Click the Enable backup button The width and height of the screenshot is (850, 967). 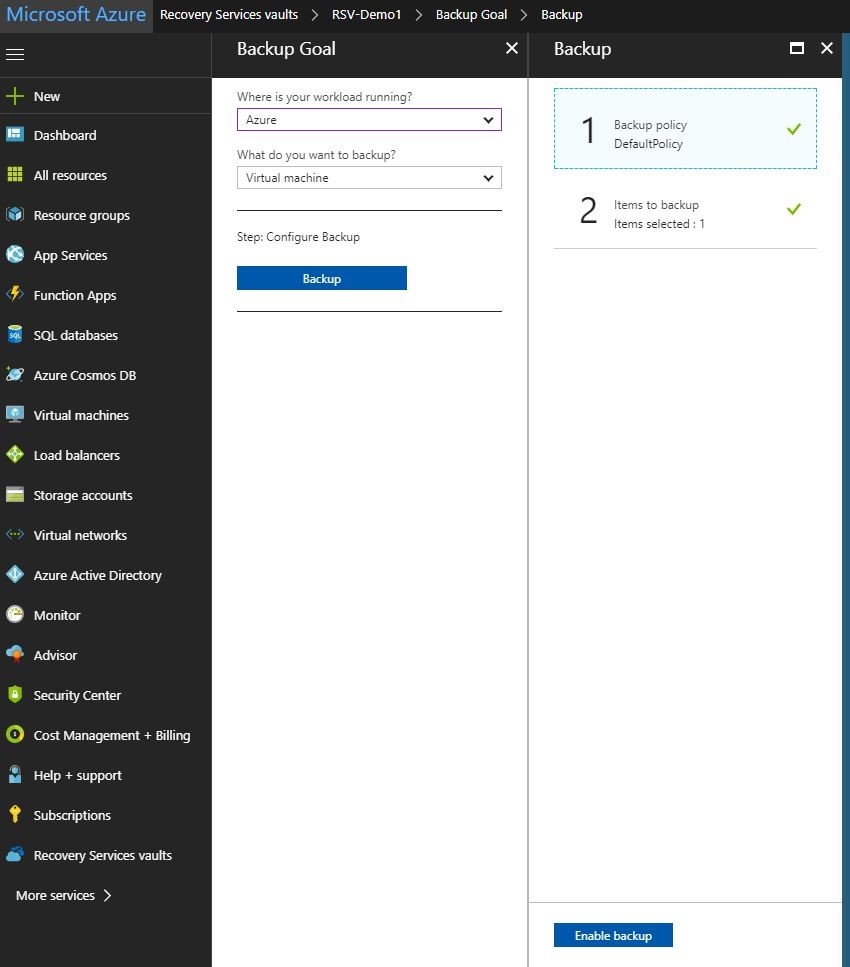point(612,934)
